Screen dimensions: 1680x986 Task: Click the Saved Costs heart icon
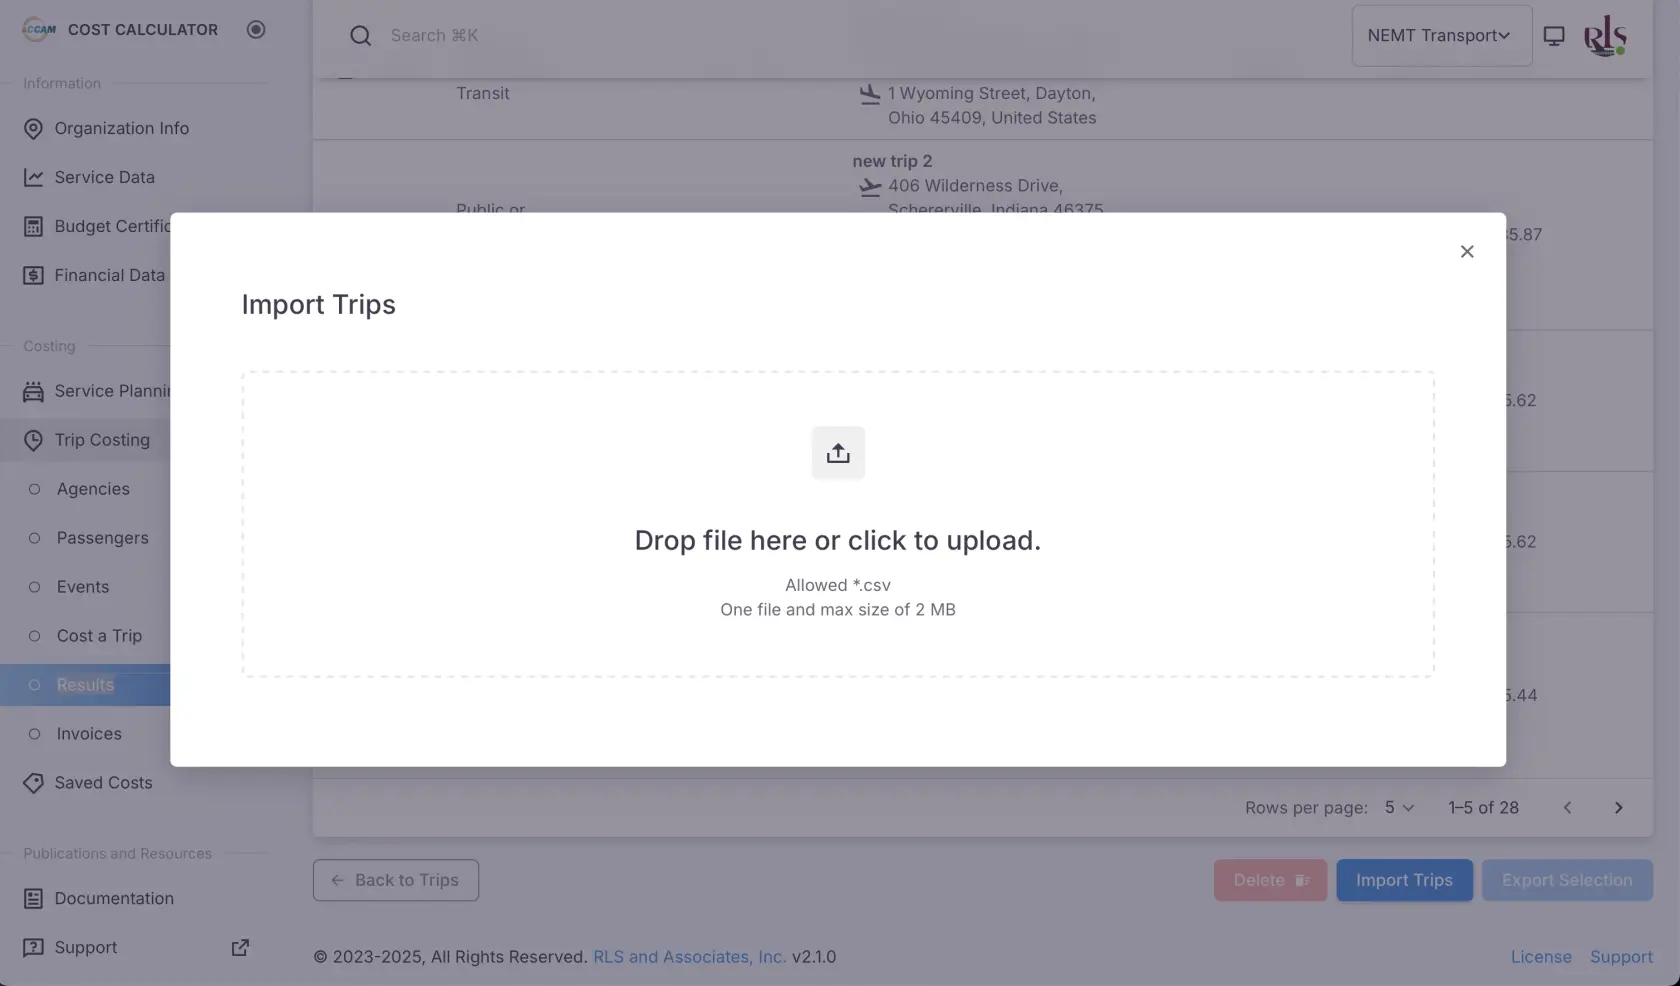[33, 783]
